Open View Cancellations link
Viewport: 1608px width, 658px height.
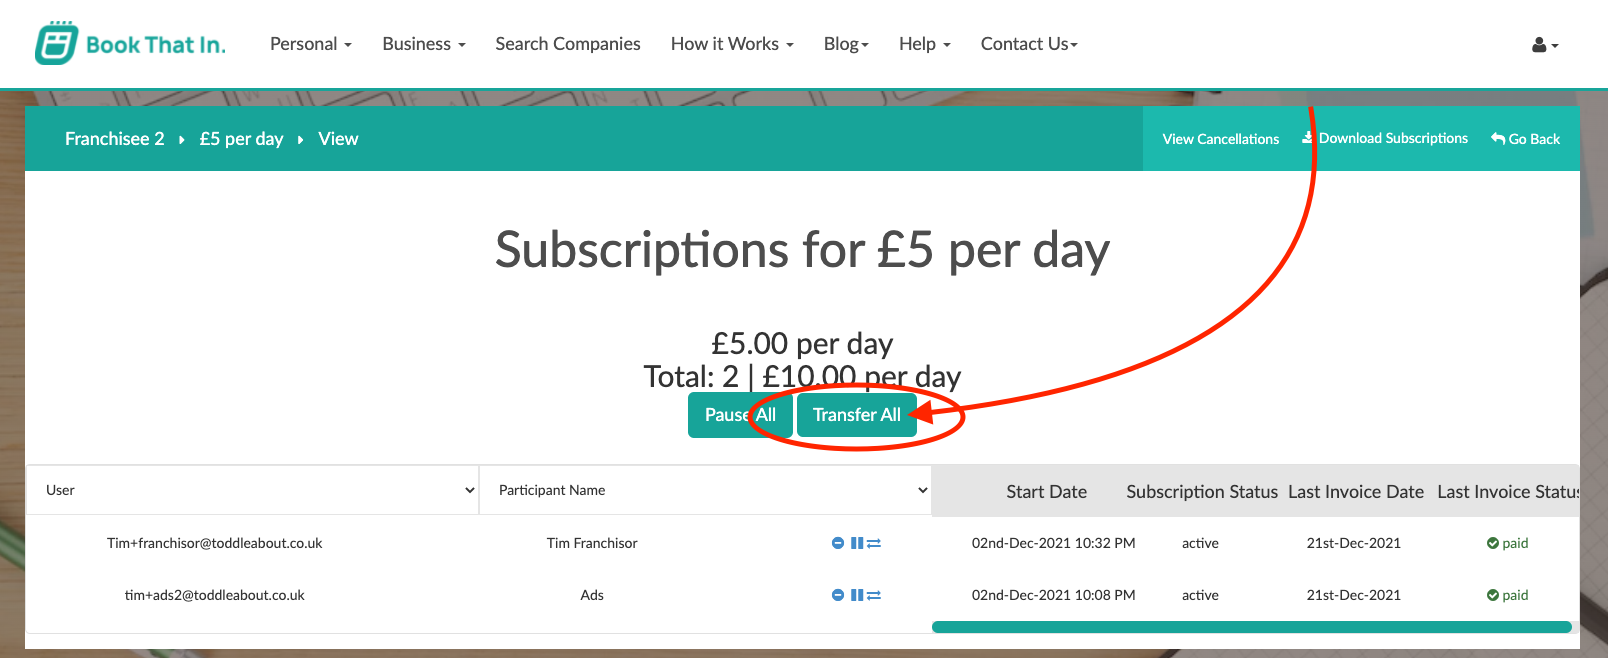[x=1221, y=139]
